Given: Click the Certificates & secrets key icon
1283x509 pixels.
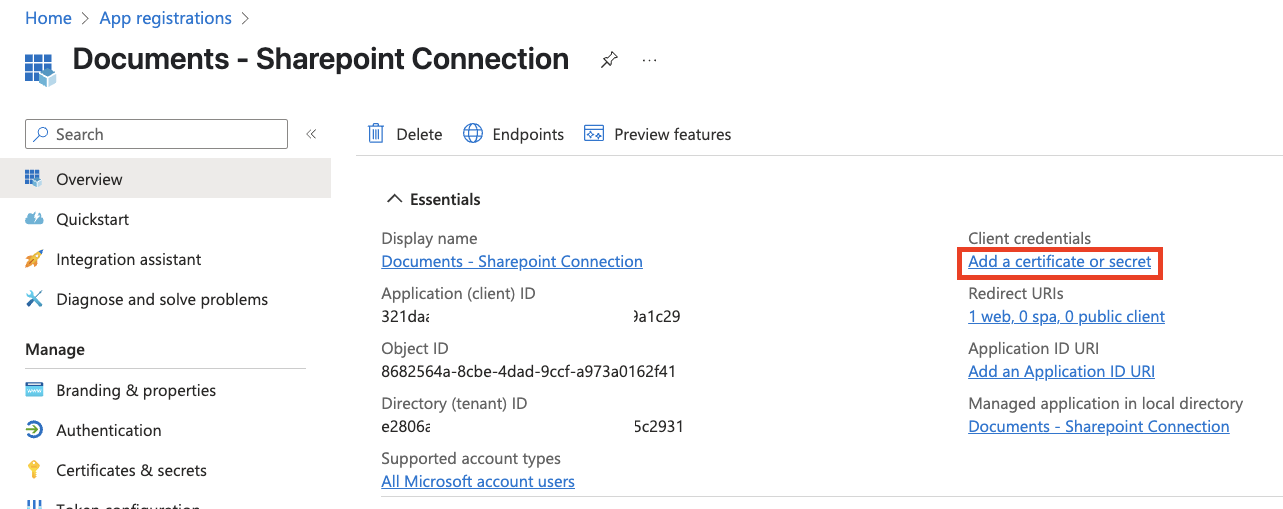Looking at the screenshot, I should 34,470.
